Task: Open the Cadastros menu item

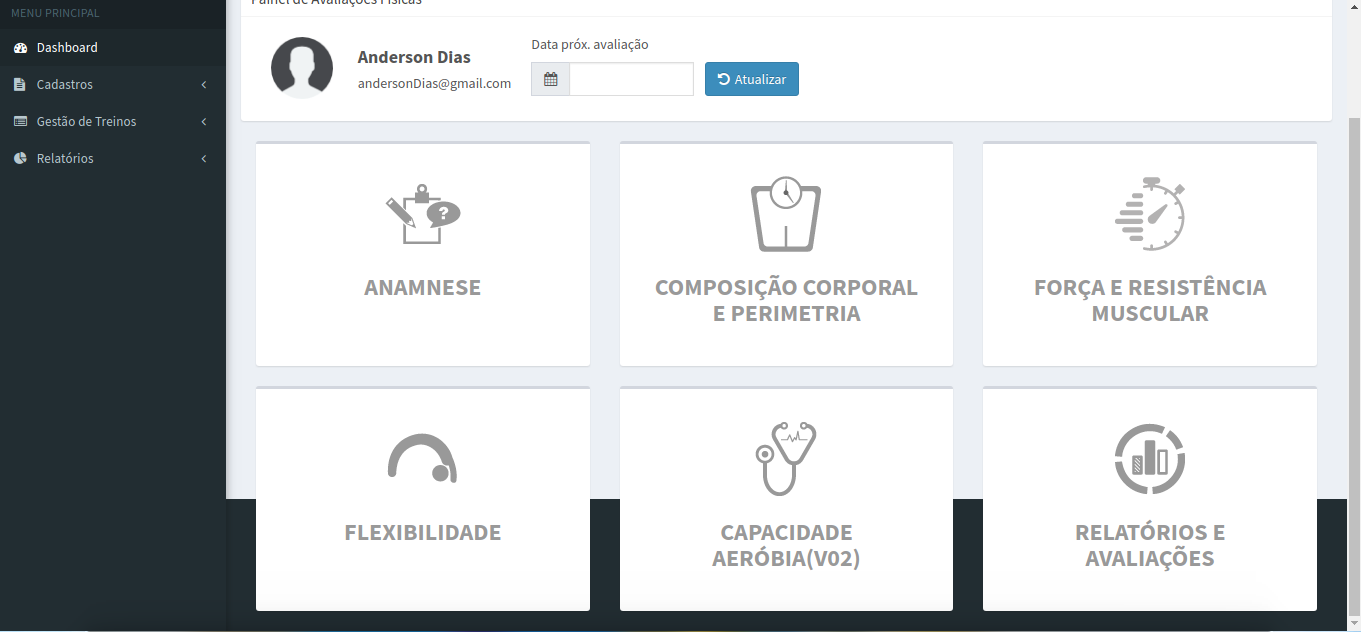Action: coord(113,85)
